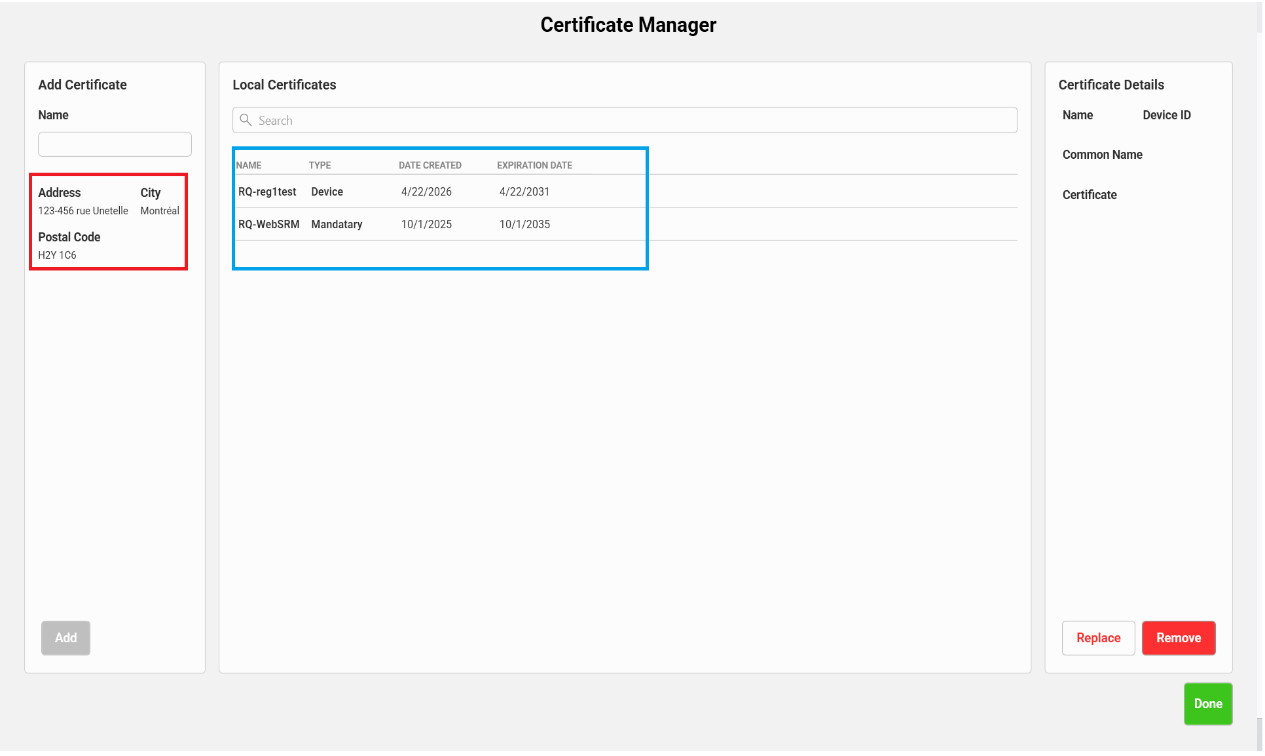Click the Local Certificates heading
This screenshot has height=756, width=1265.
click(284, 85)
